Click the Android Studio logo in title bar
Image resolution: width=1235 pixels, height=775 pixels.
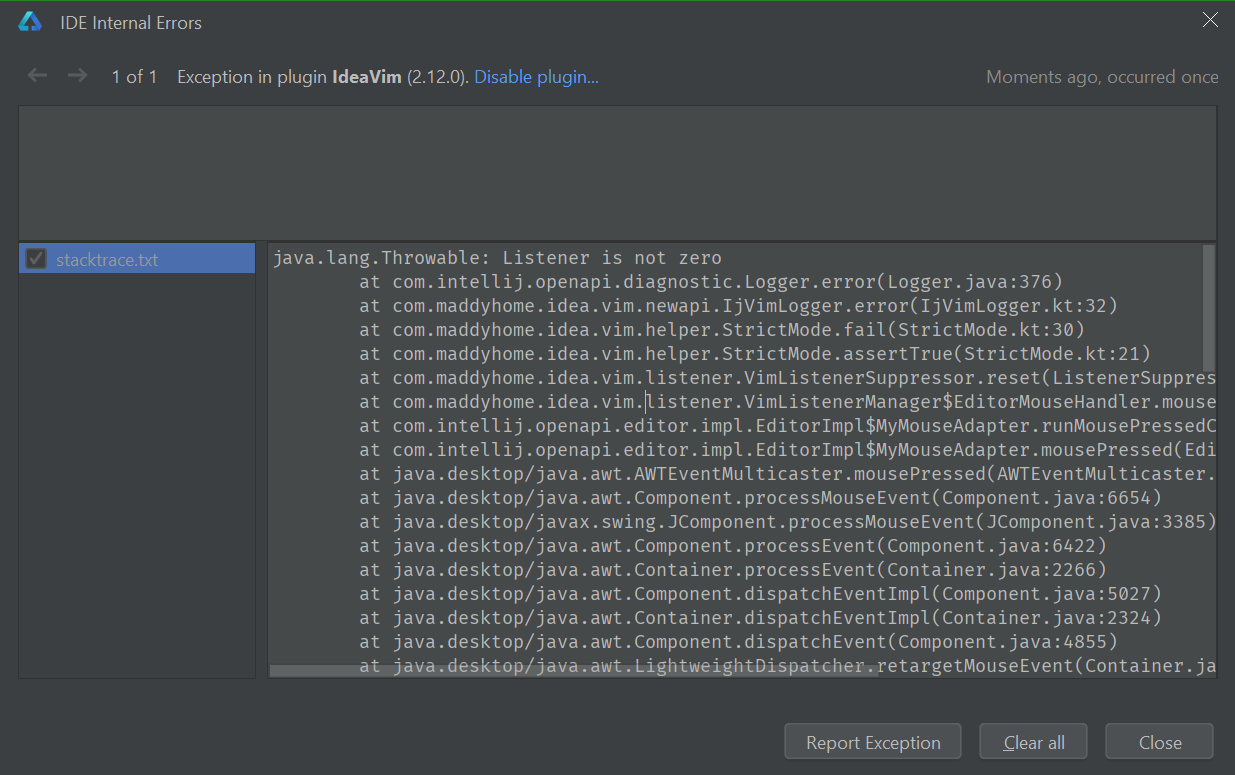pyautogui.click(x=29, y=22)
